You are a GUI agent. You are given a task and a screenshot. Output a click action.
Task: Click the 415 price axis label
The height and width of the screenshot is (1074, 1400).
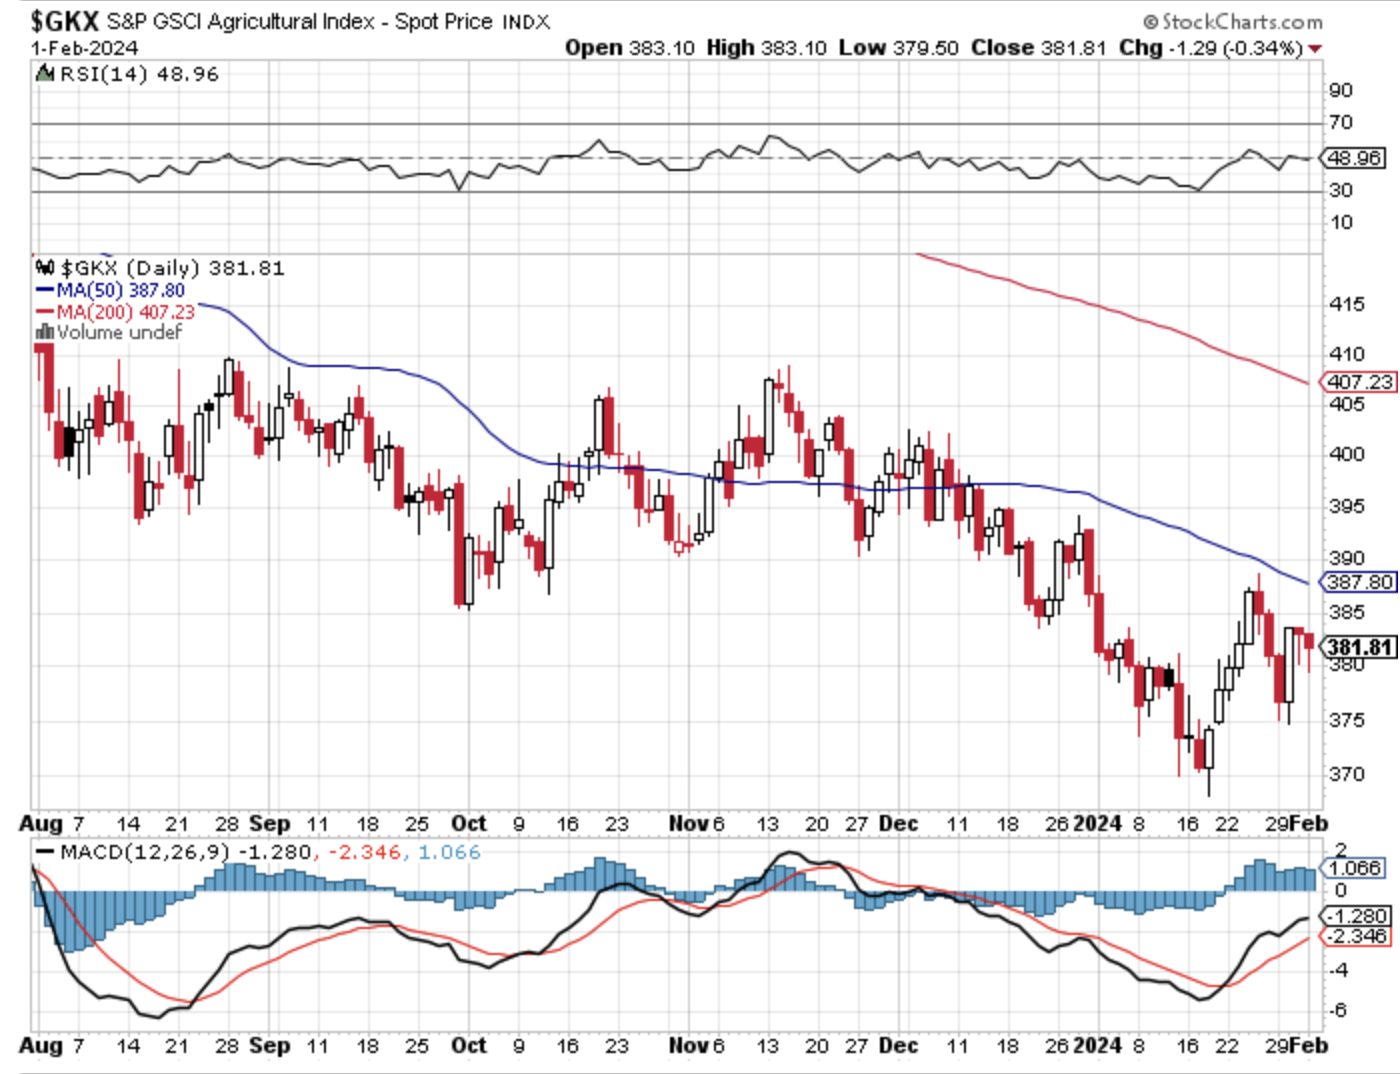coord(1347,304)
